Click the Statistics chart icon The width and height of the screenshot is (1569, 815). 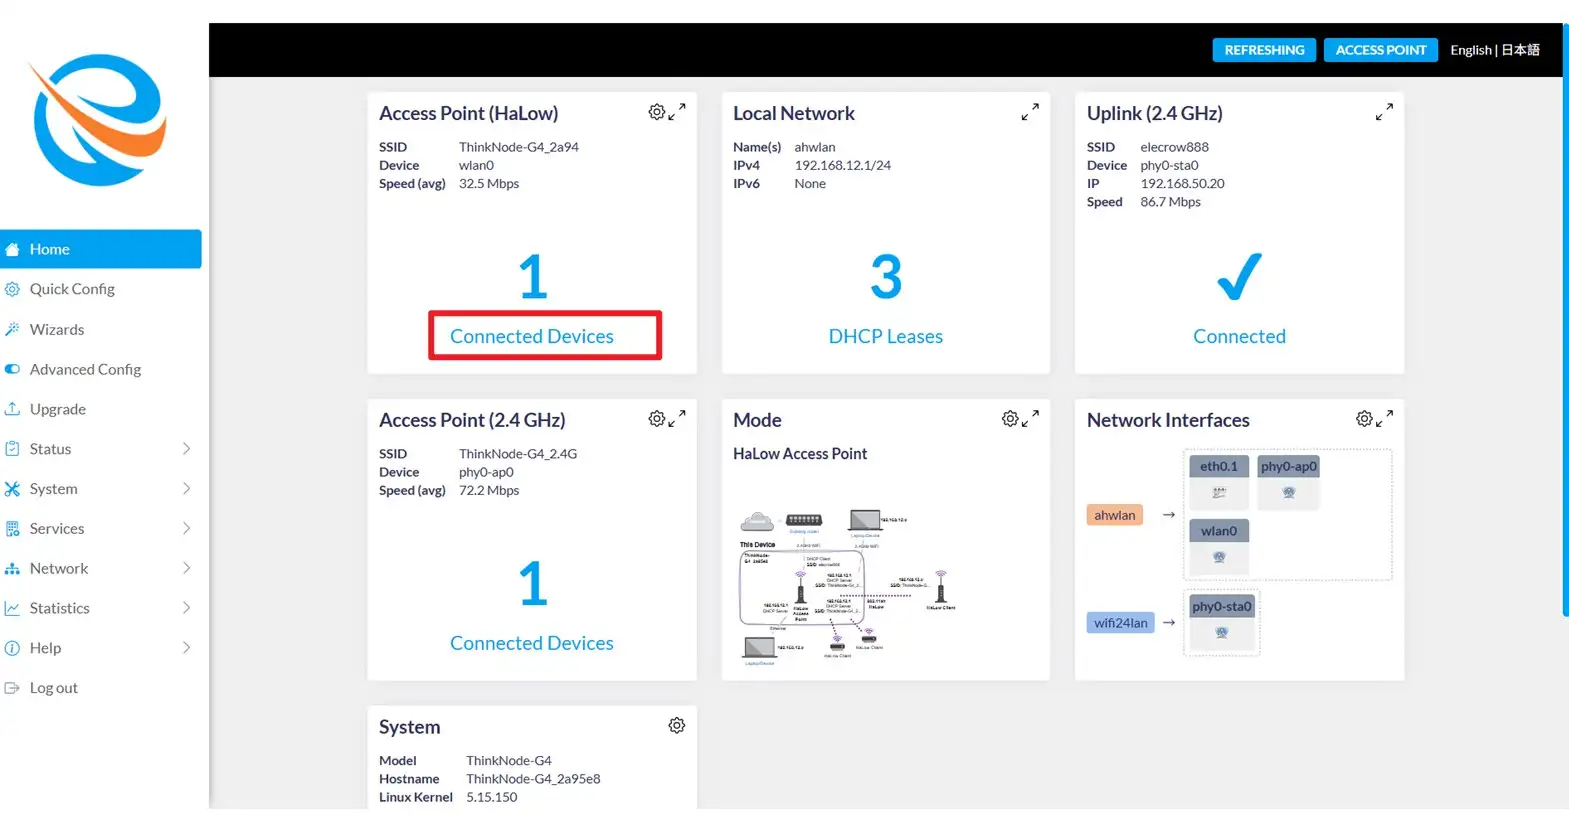point(12,608)
